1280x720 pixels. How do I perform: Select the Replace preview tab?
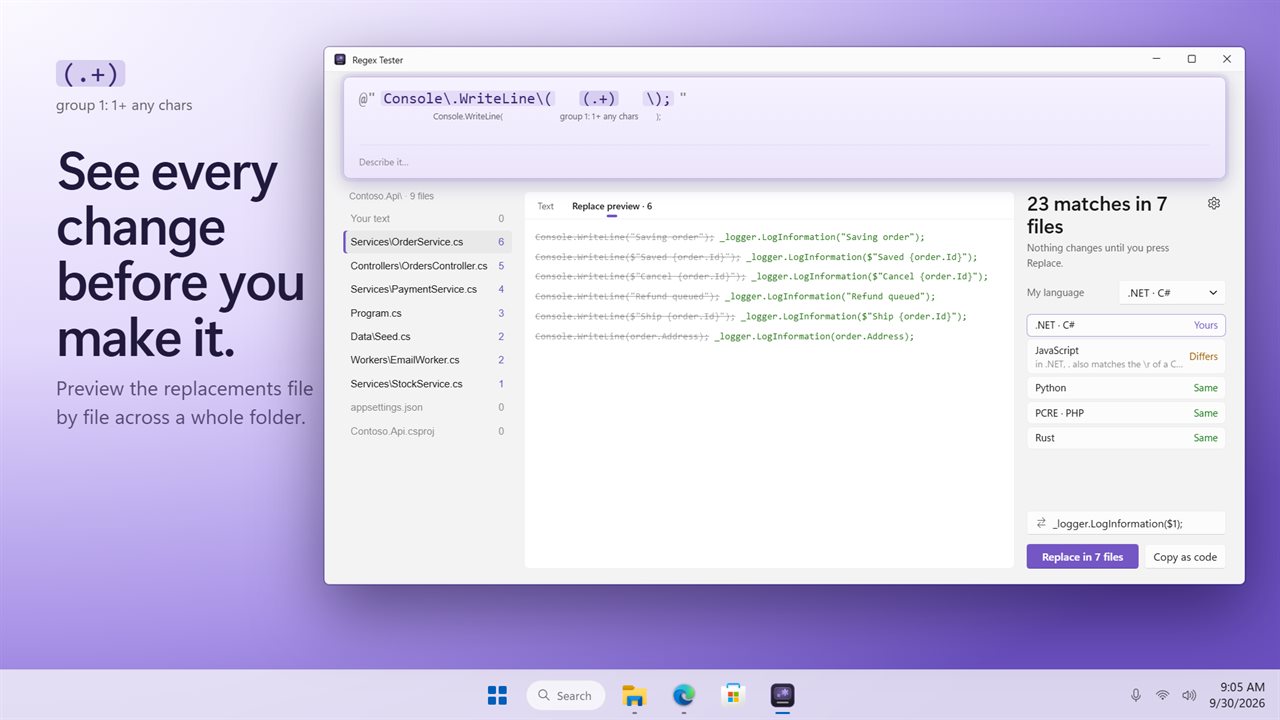pos(612,206)
